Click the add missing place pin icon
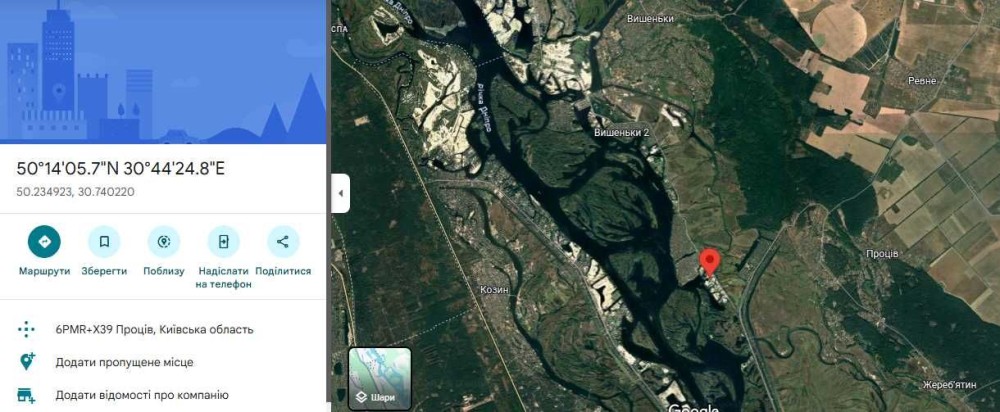The height and width of the screenshot is (412, 1000). pos(26,362)
